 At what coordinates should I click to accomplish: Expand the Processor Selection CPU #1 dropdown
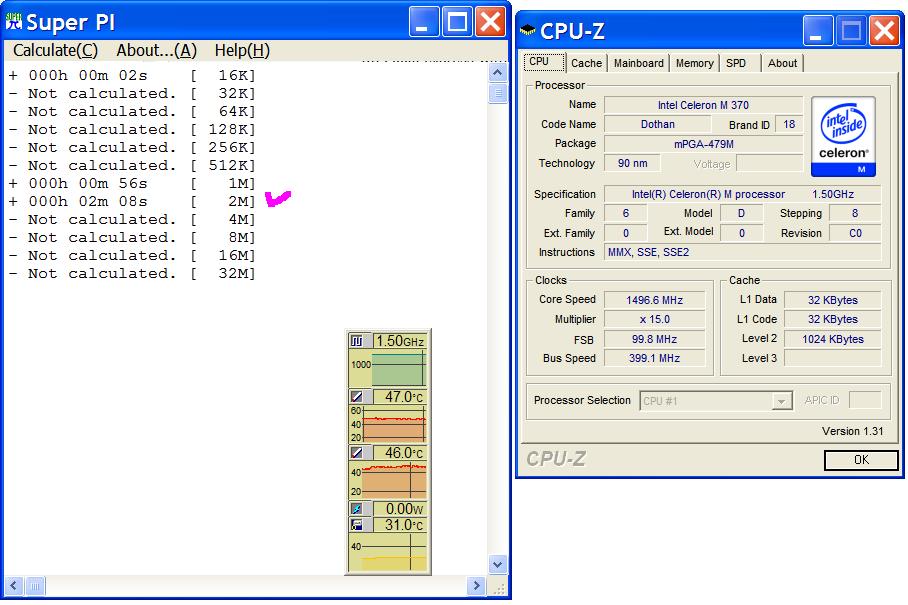pos(782,401)
